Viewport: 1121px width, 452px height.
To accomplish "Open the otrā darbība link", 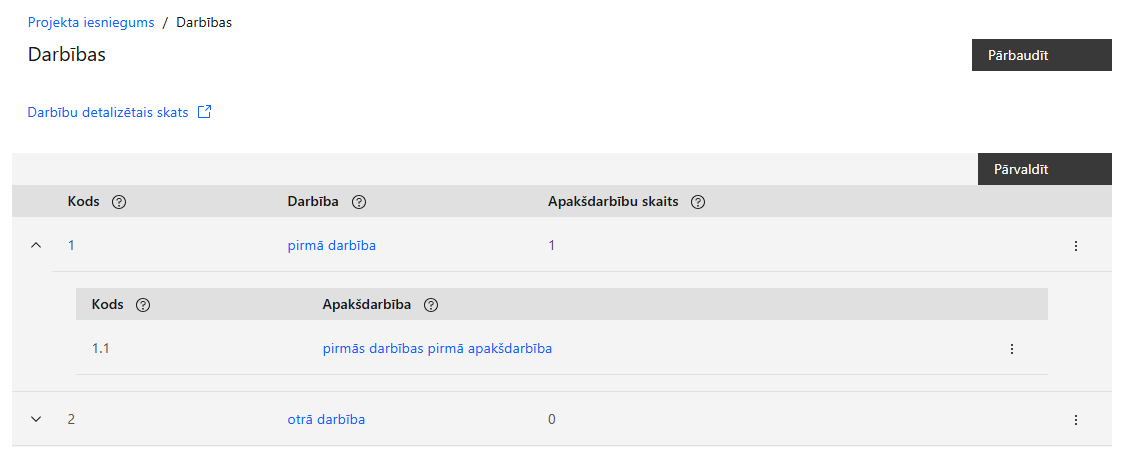I will click(x=326, y=419).
